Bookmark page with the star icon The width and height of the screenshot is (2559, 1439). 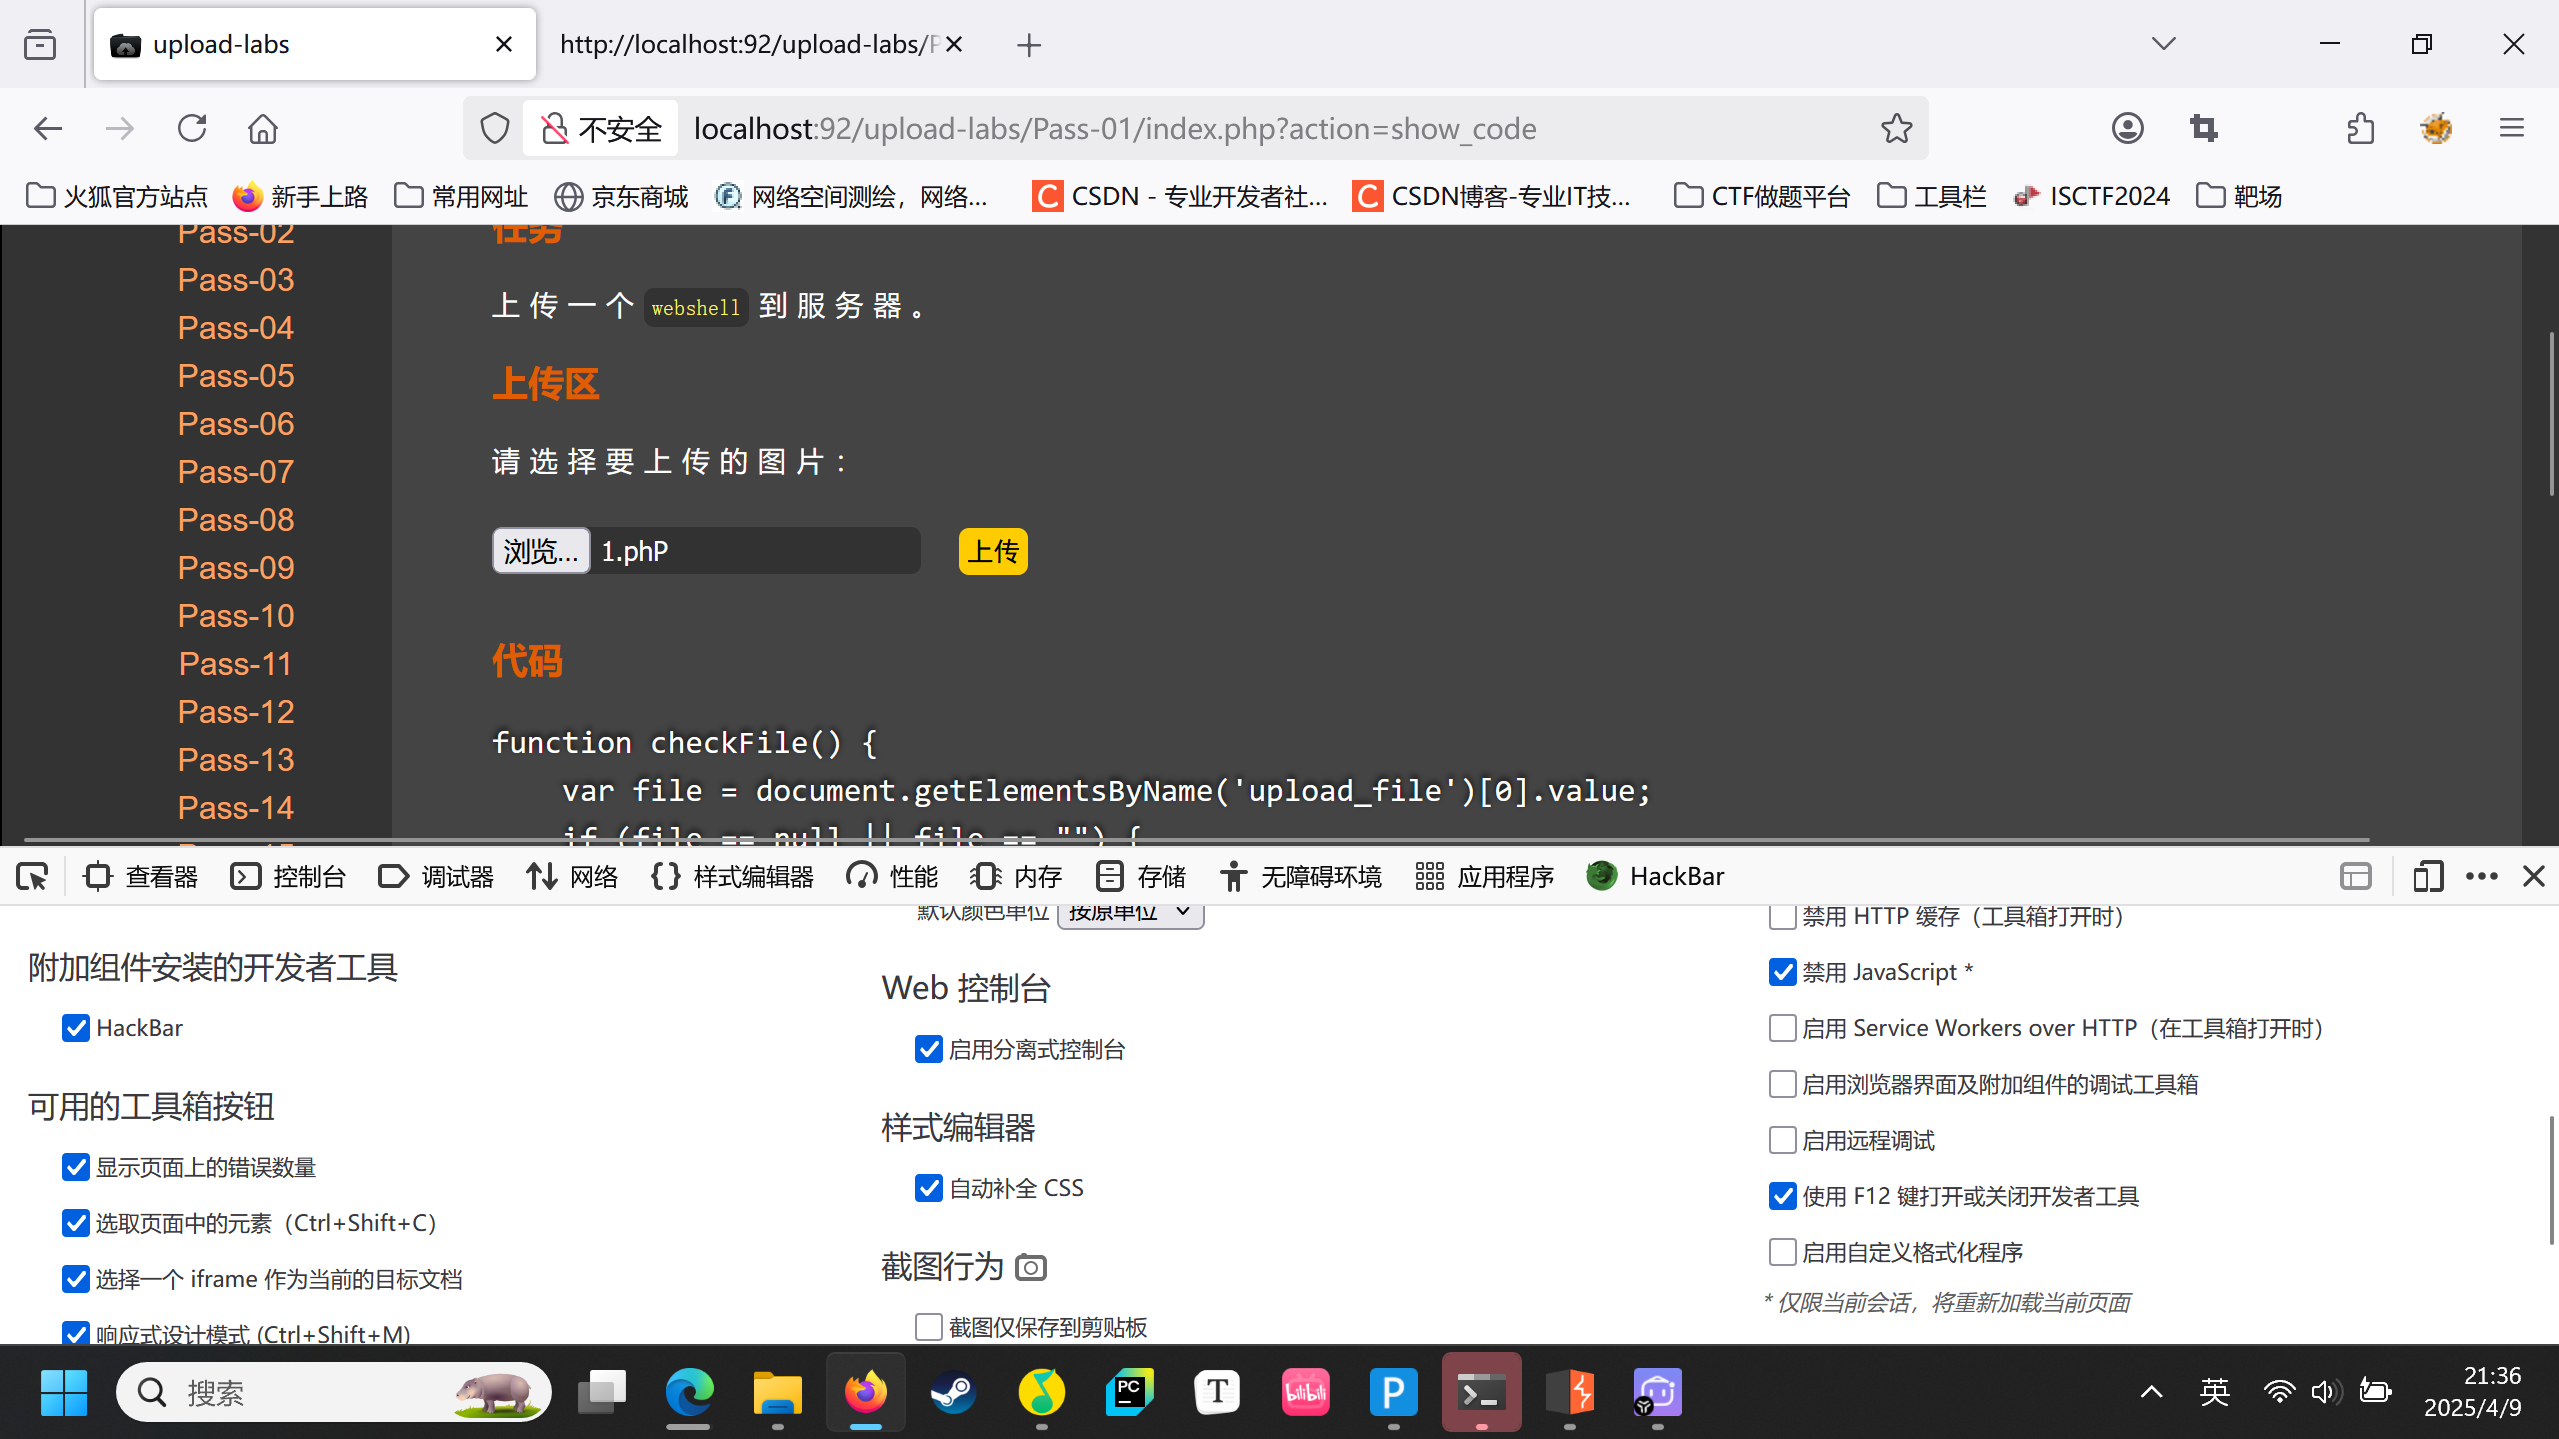click(1896, 128)
